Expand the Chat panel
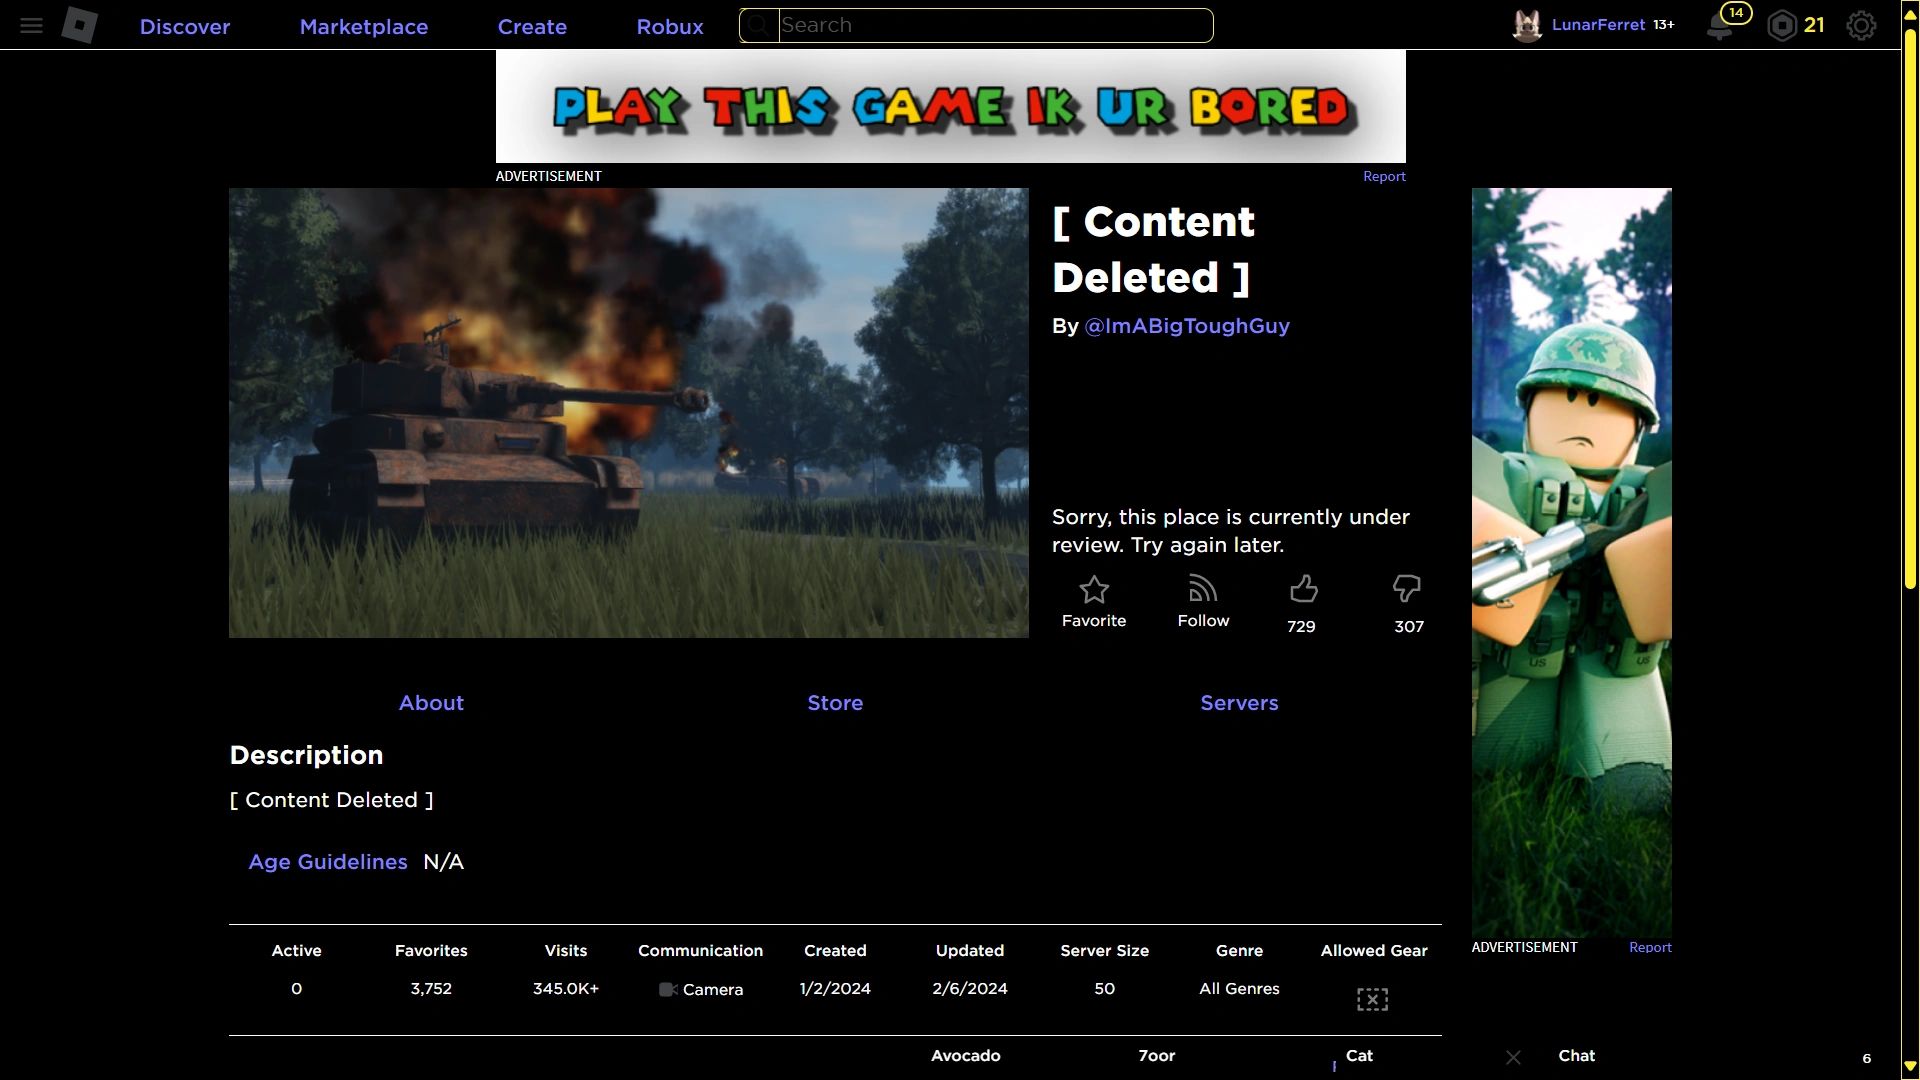The height and width of the screenshot is (1080, 1920). [1577, 1056]
